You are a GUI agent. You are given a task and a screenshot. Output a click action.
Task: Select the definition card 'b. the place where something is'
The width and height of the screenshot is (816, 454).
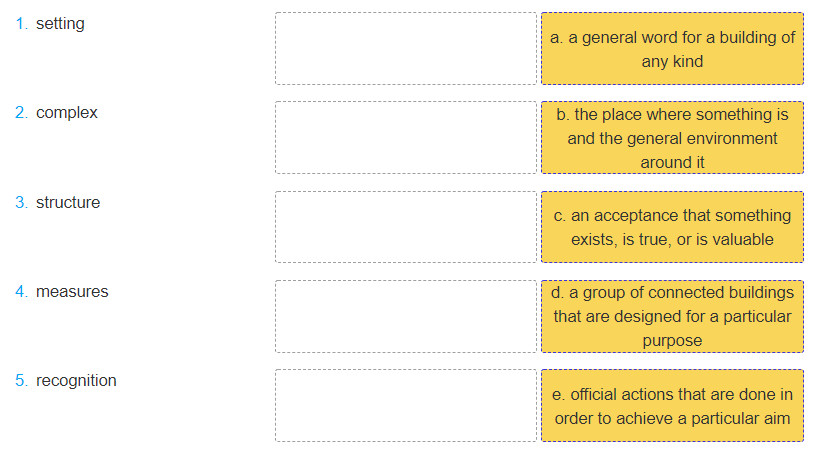click(x=672, y=137)
